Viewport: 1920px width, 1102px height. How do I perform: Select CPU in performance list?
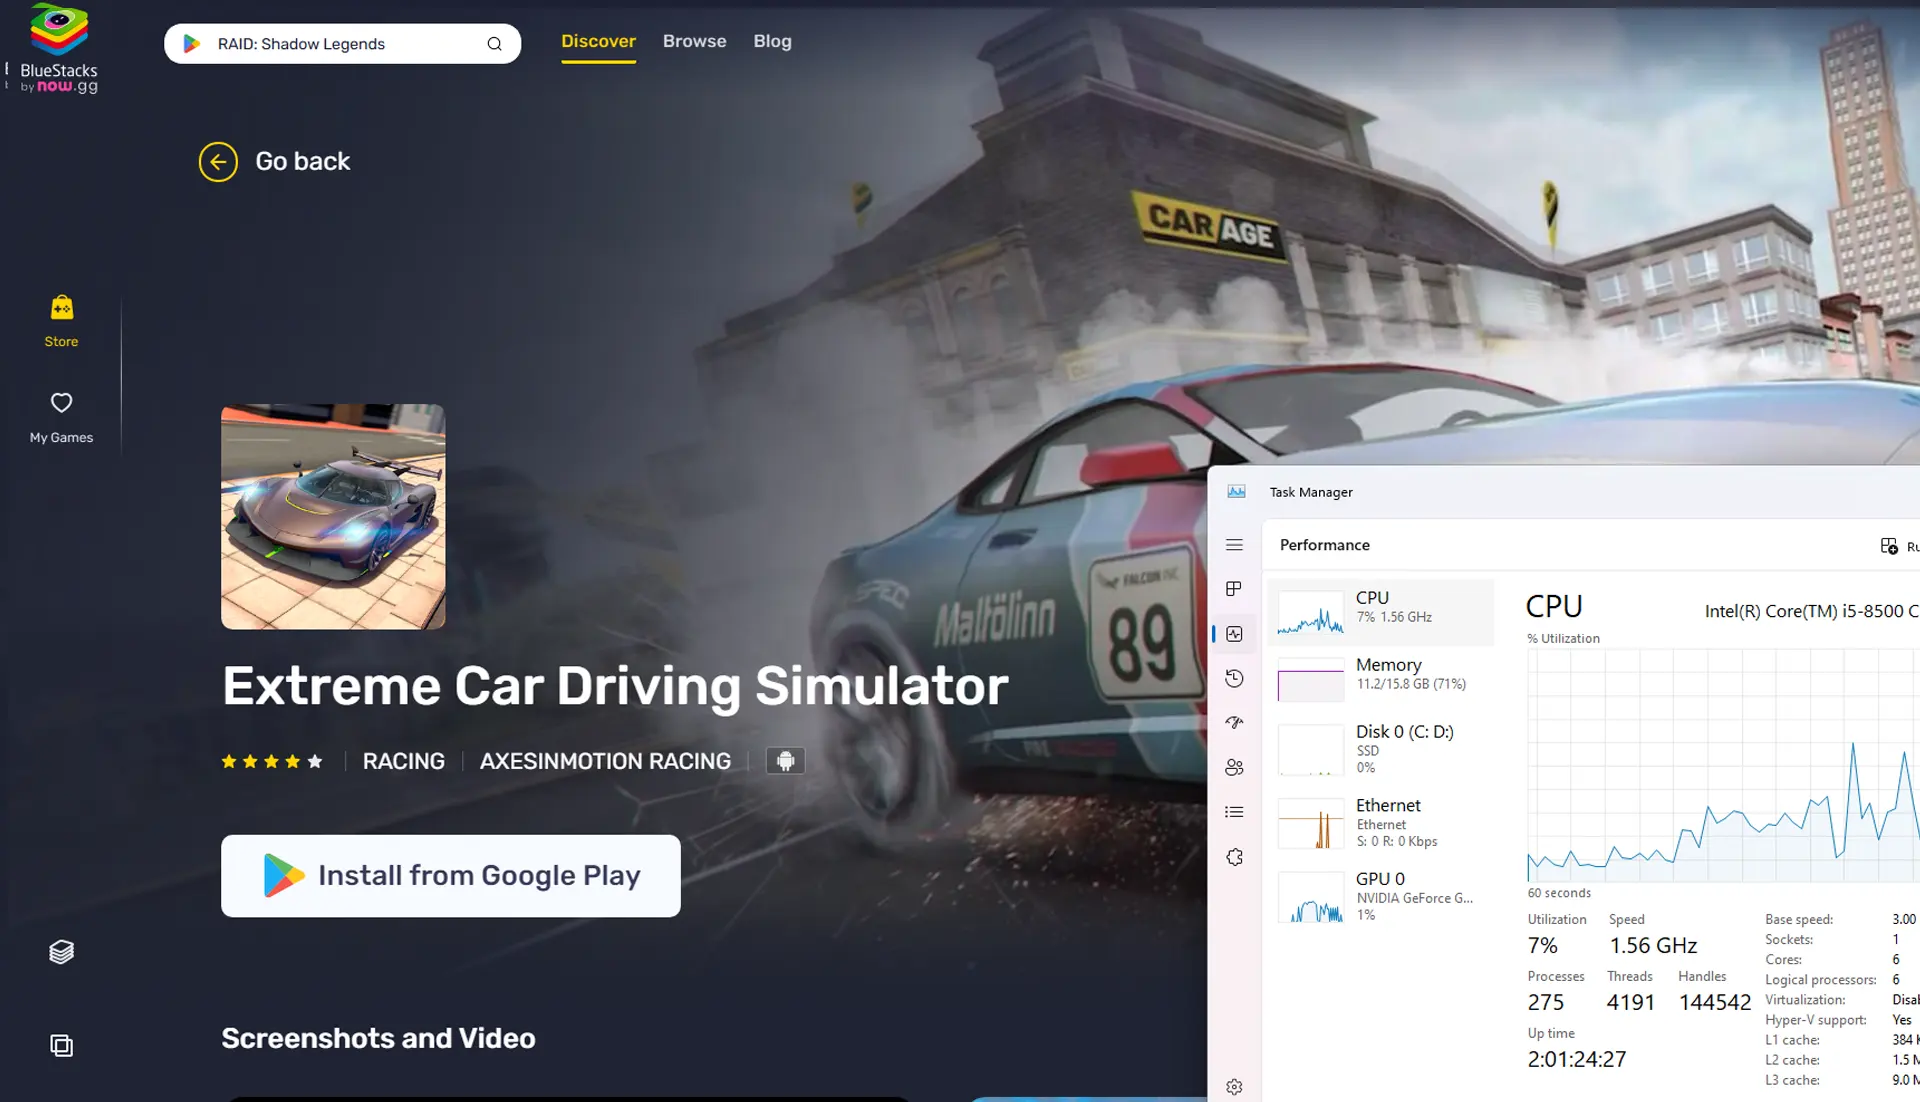(x=1381, y=612)
